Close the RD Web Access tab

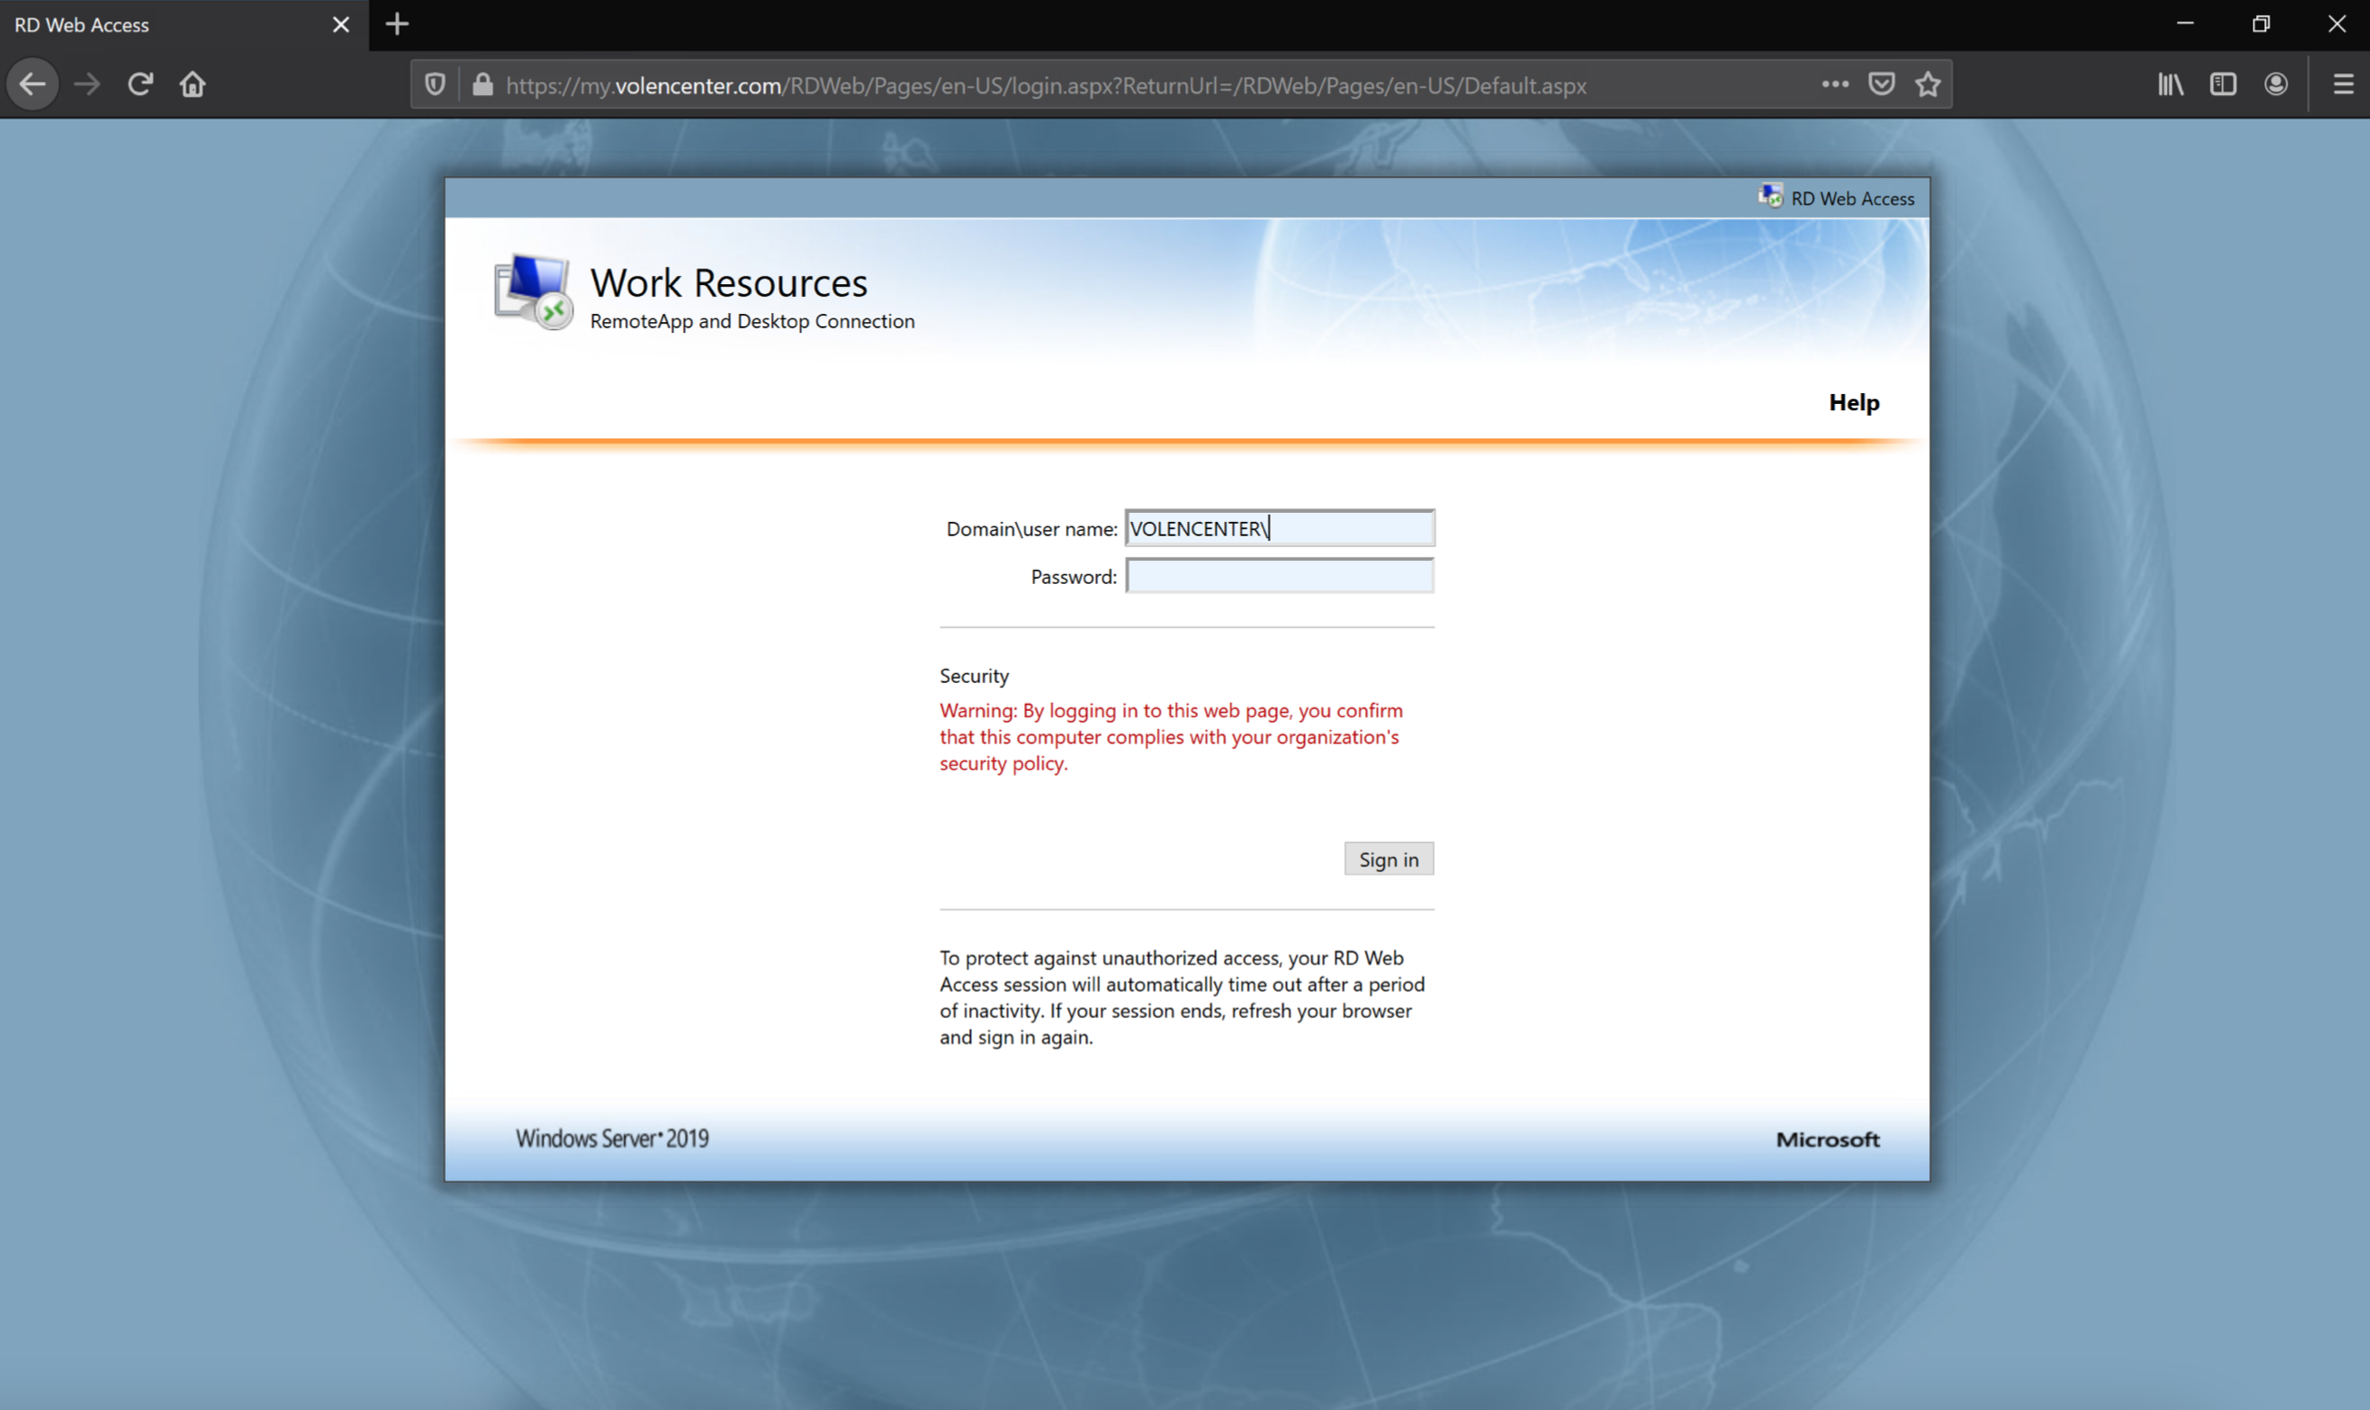point(341,24)
